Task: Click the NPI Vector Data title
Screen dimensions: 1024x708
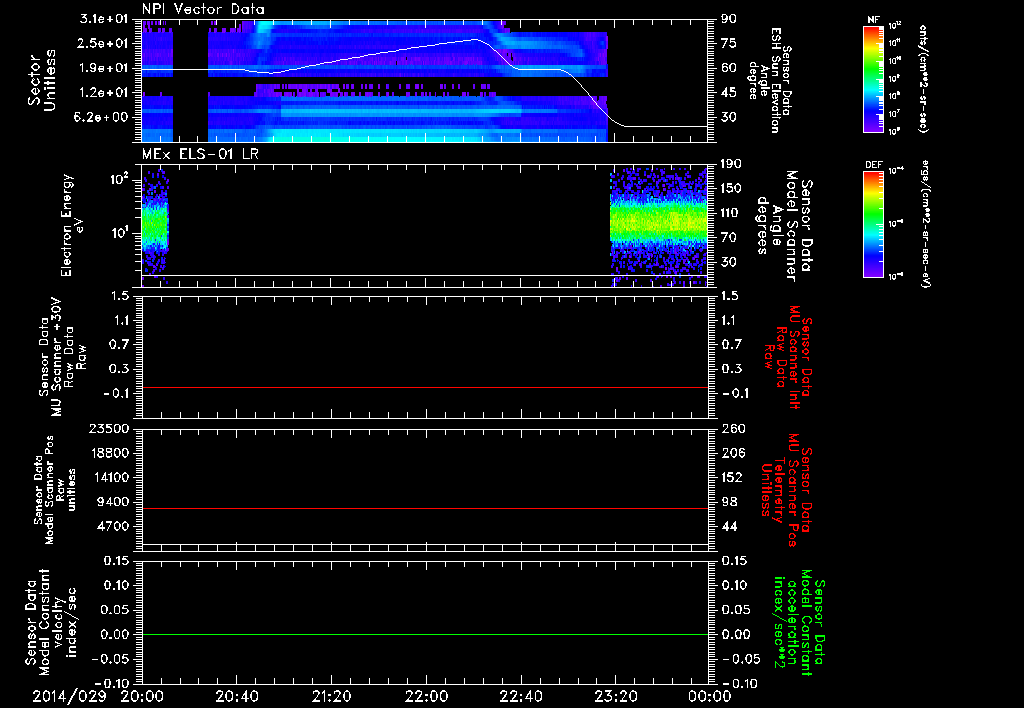Action: click(x=203, y=9)
